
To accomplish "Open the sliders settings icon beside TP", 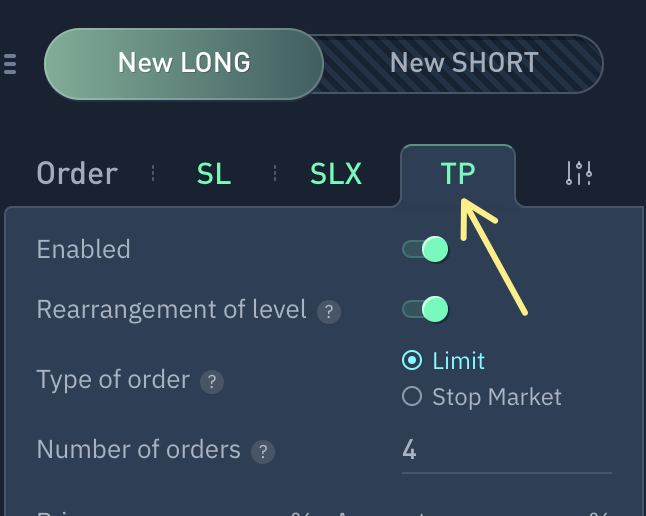I will (x=580, y=173).
